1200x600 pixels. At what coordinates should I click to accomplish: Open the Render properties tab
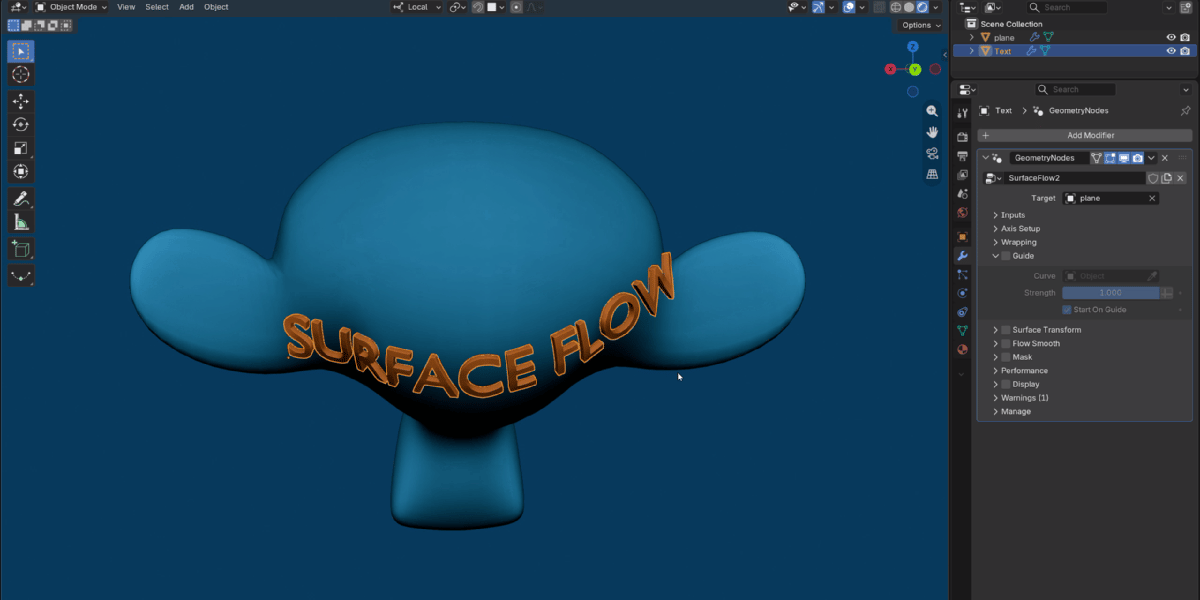click(962, 136)
